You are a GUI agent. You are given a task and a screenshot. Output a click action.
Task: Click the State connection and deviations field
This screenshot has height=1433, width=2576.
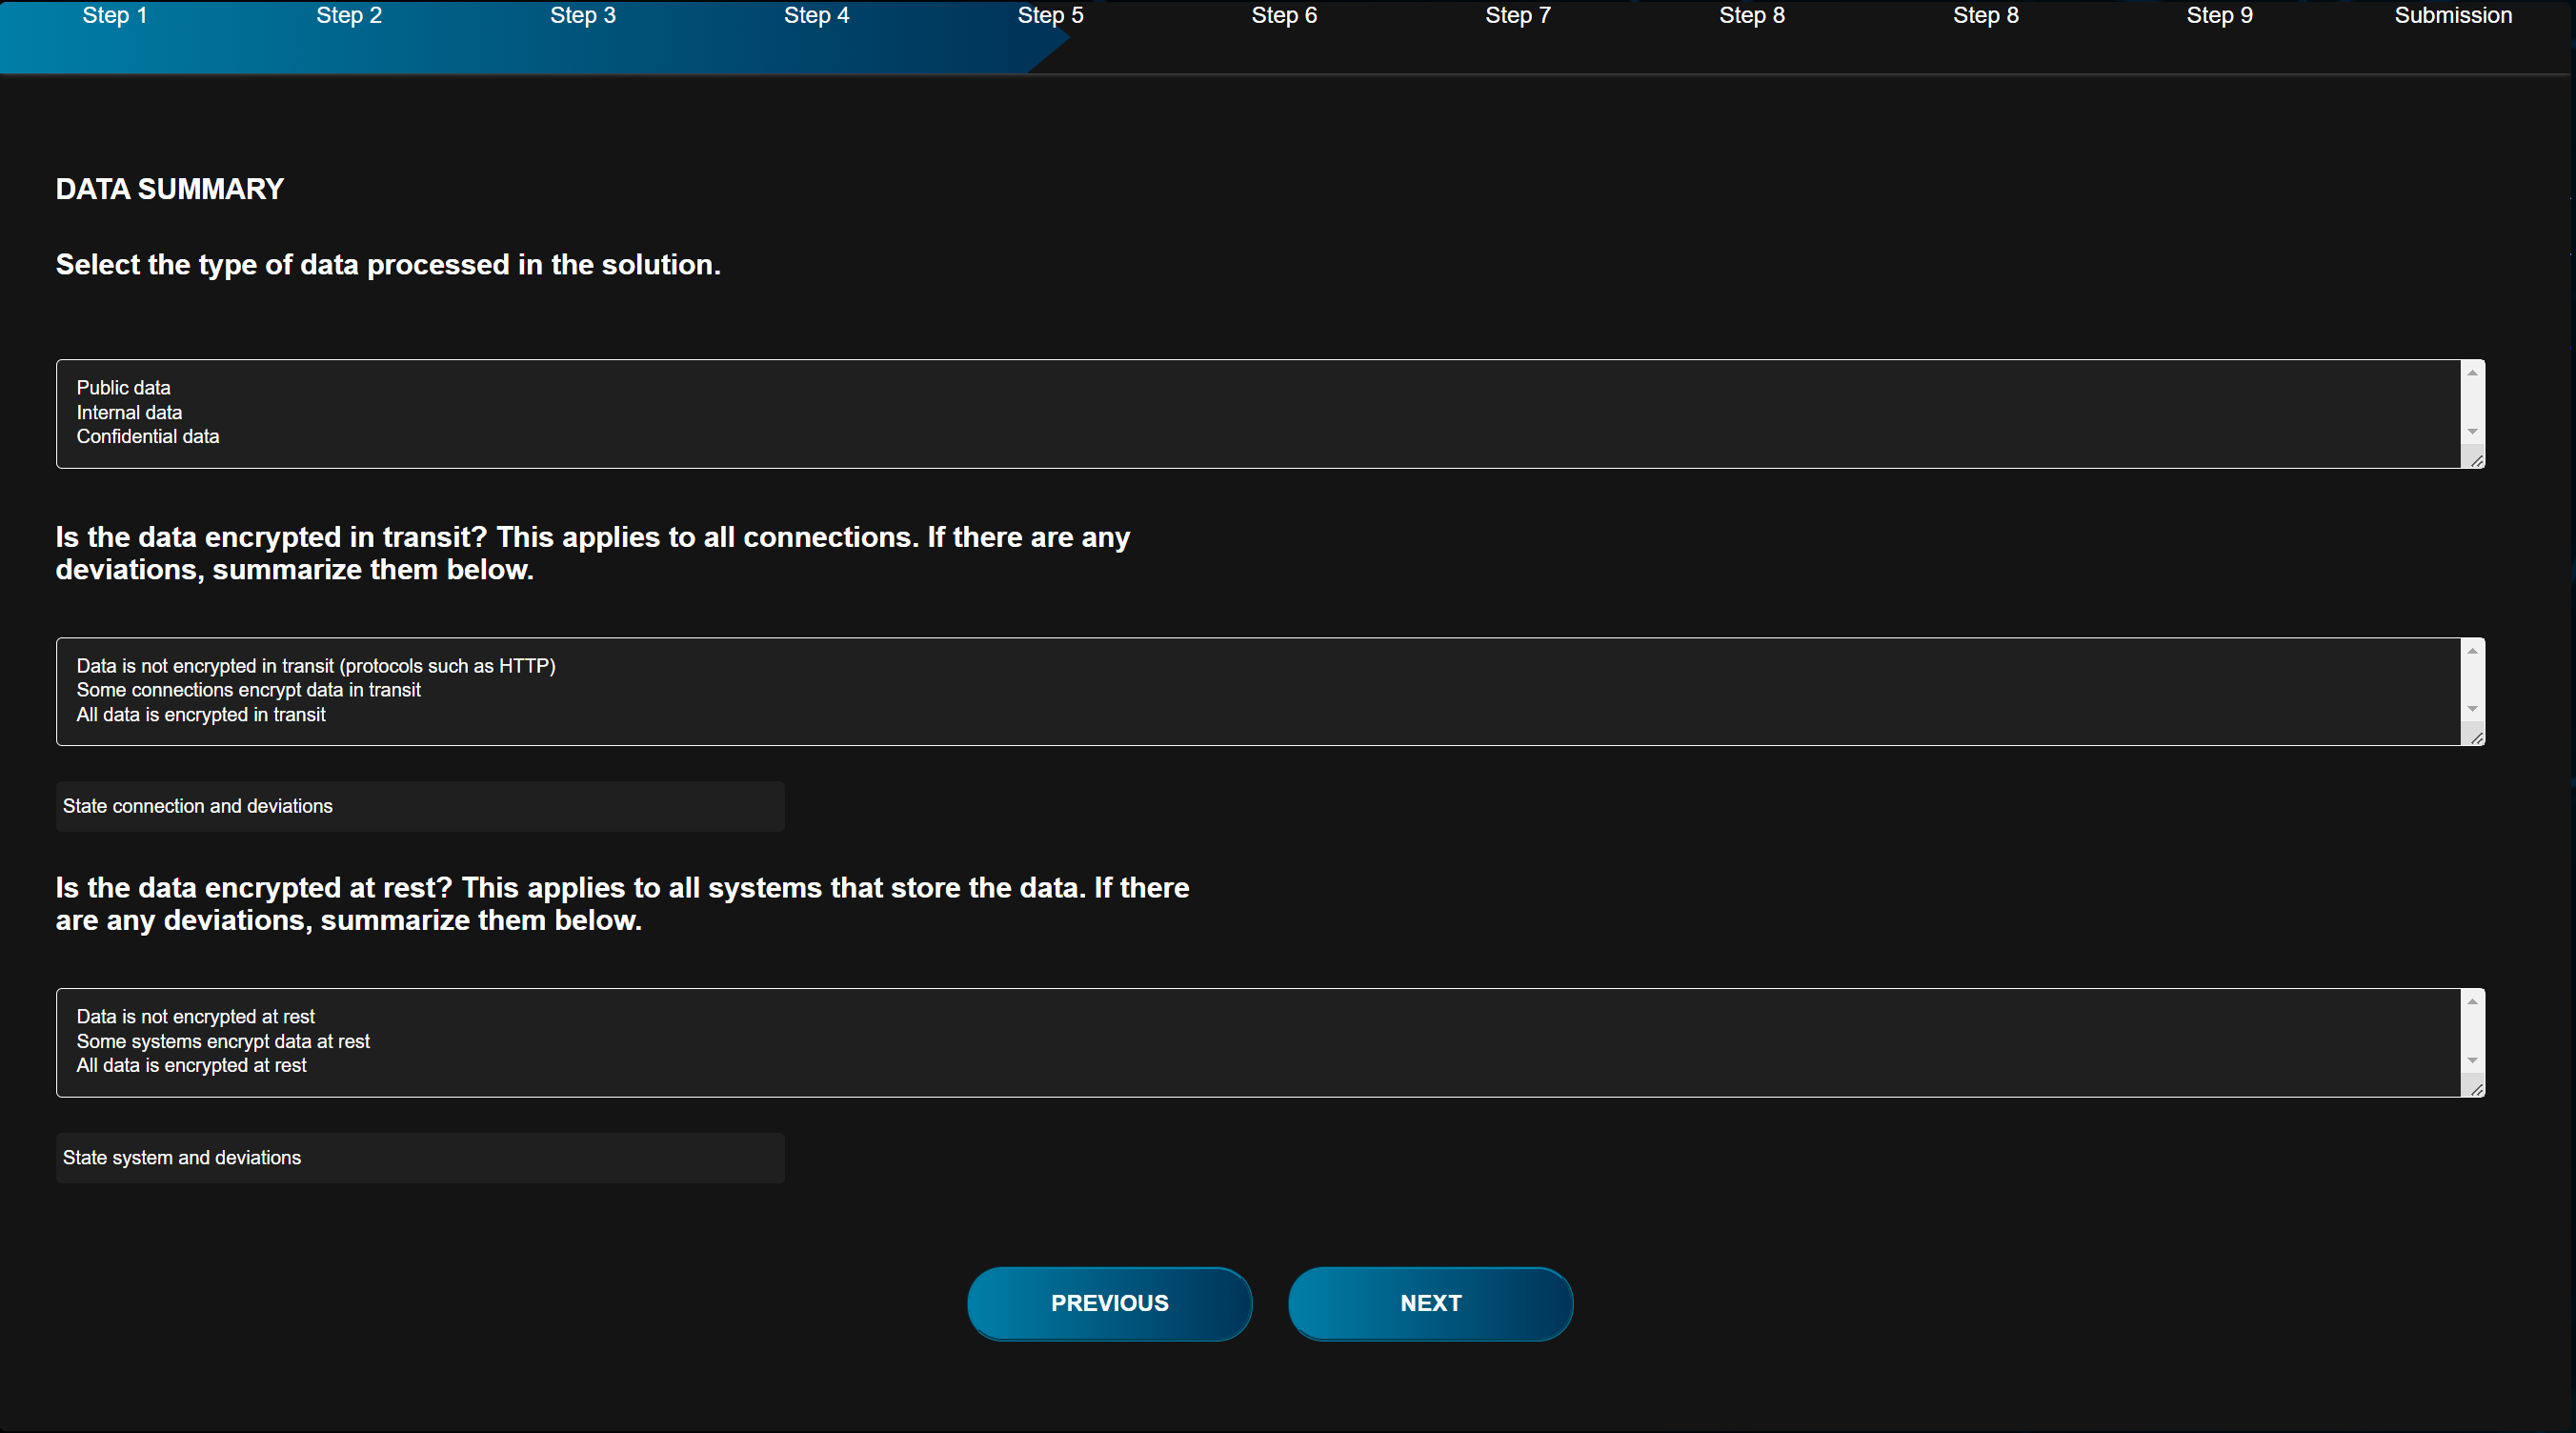[x=420, y=807]
